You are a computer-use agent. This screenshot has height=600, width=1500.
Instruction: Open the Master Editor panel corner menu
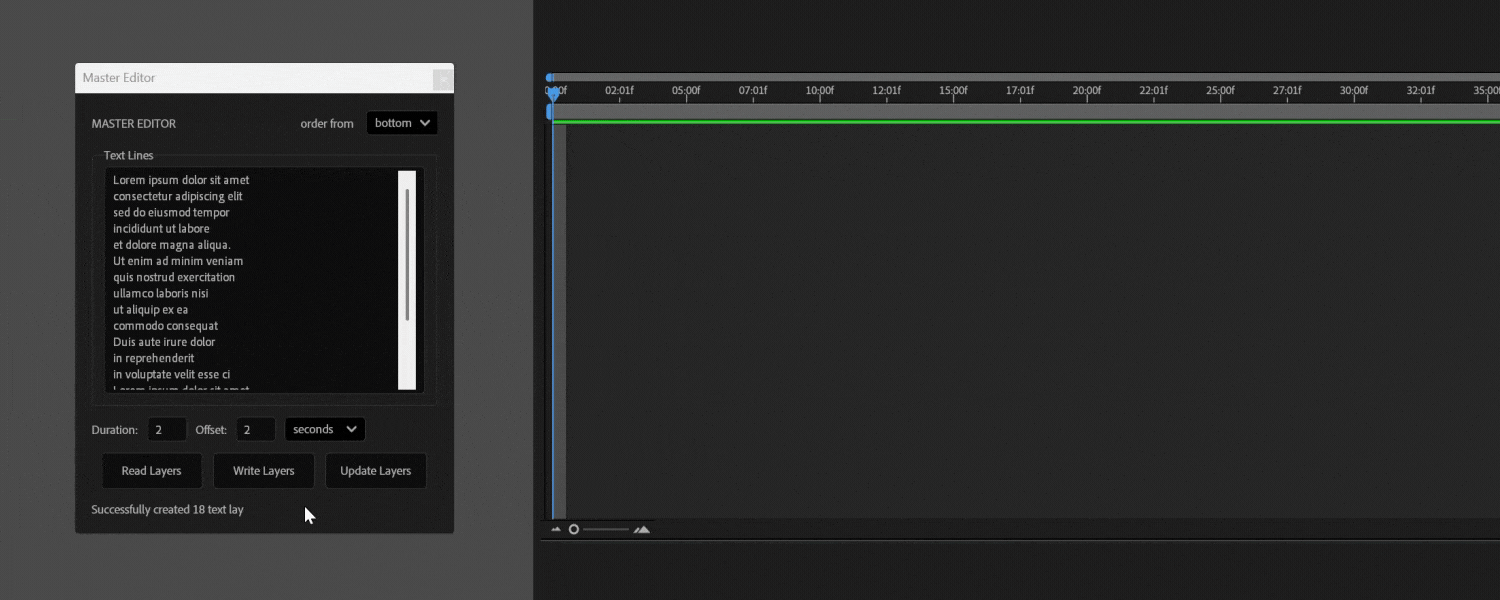[442, 79]
